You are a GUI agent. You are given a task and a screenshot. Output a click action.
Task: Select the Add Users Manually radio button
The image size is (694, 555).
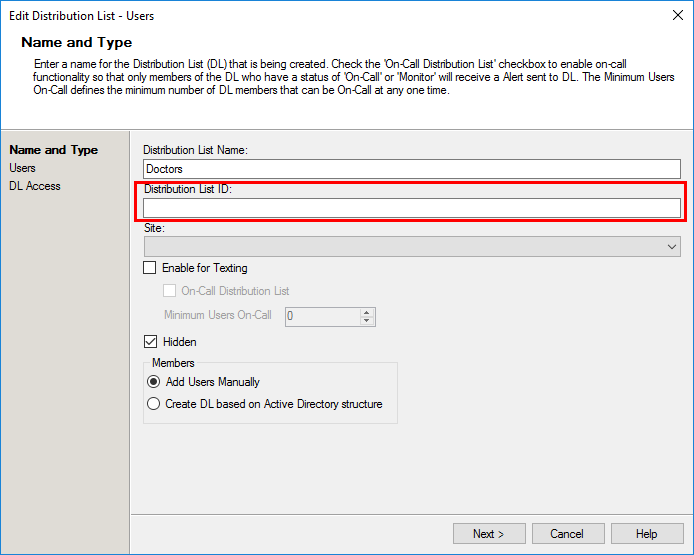tap(154, 382)
